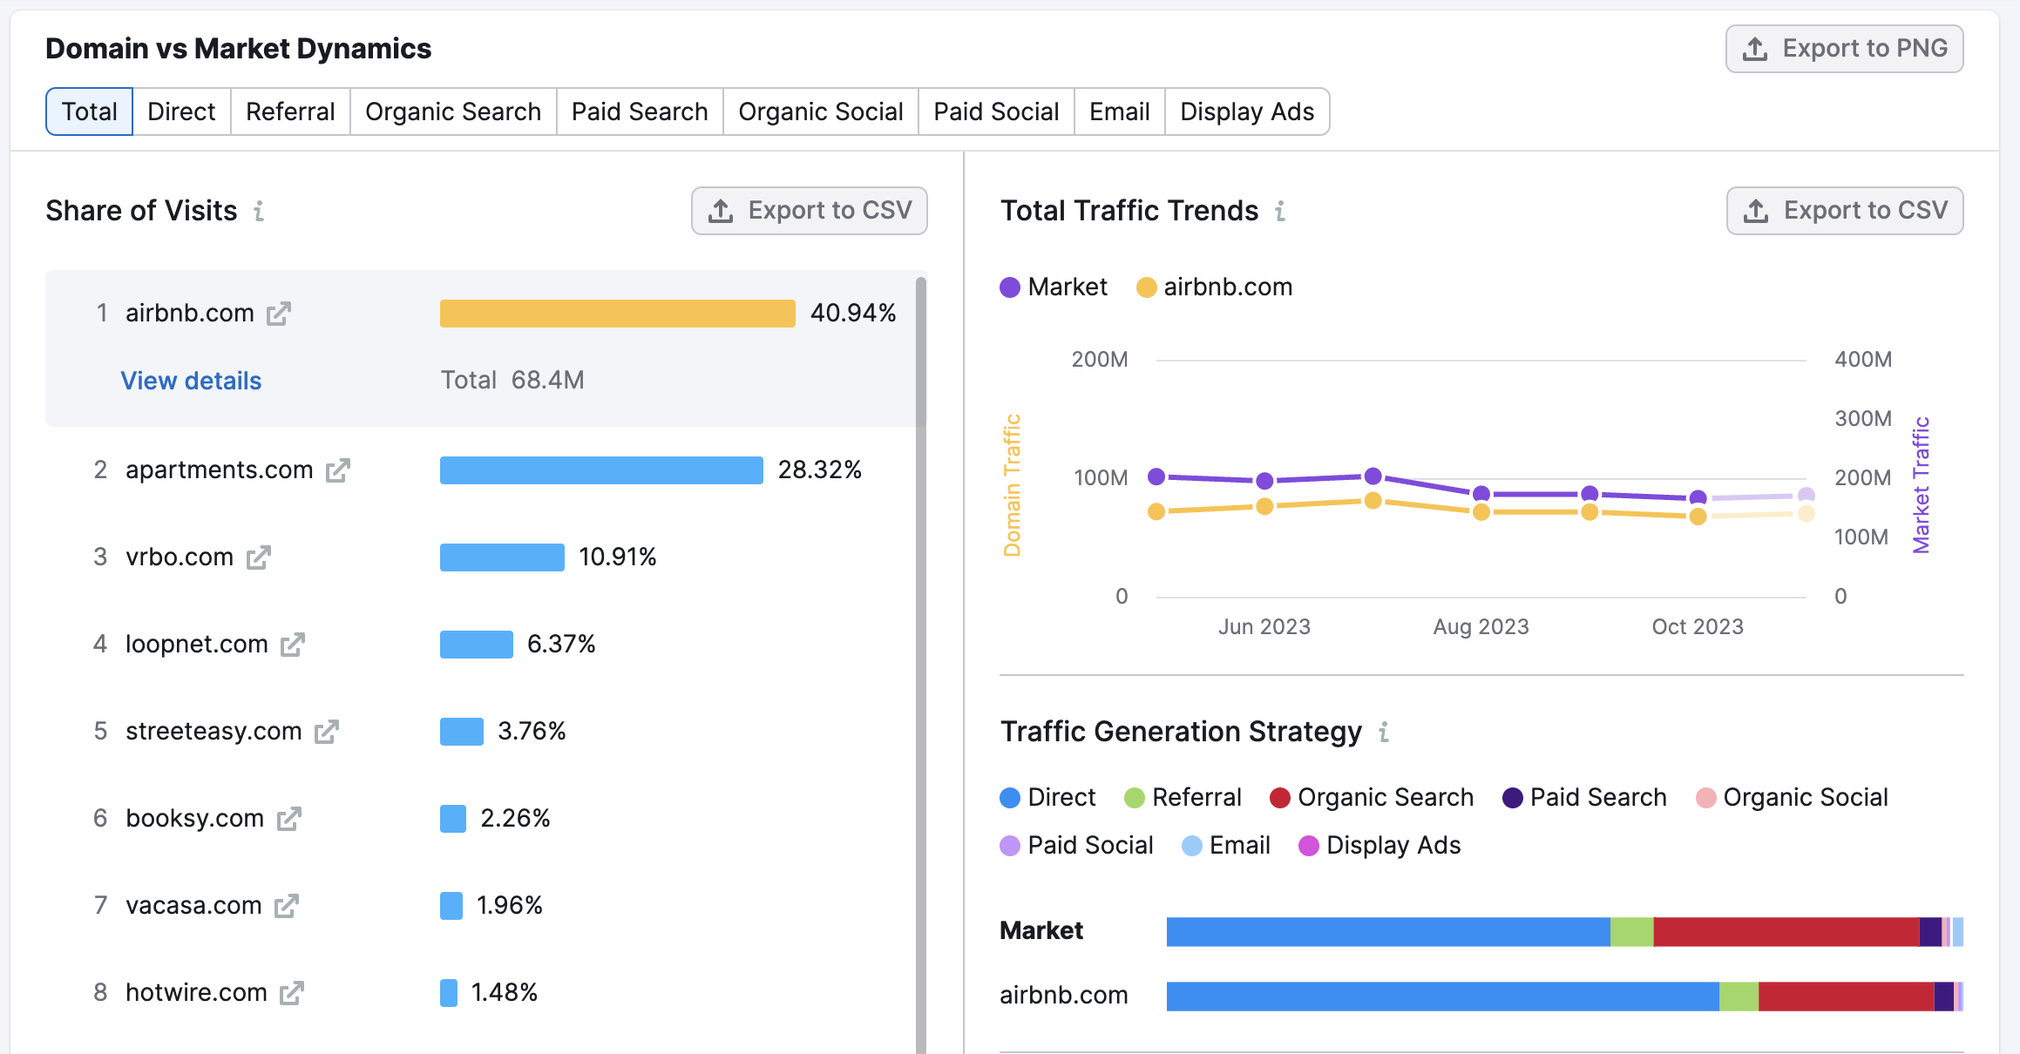Click the vrbo.com domain name
Screen dimensions: 2020x1054
179,557
